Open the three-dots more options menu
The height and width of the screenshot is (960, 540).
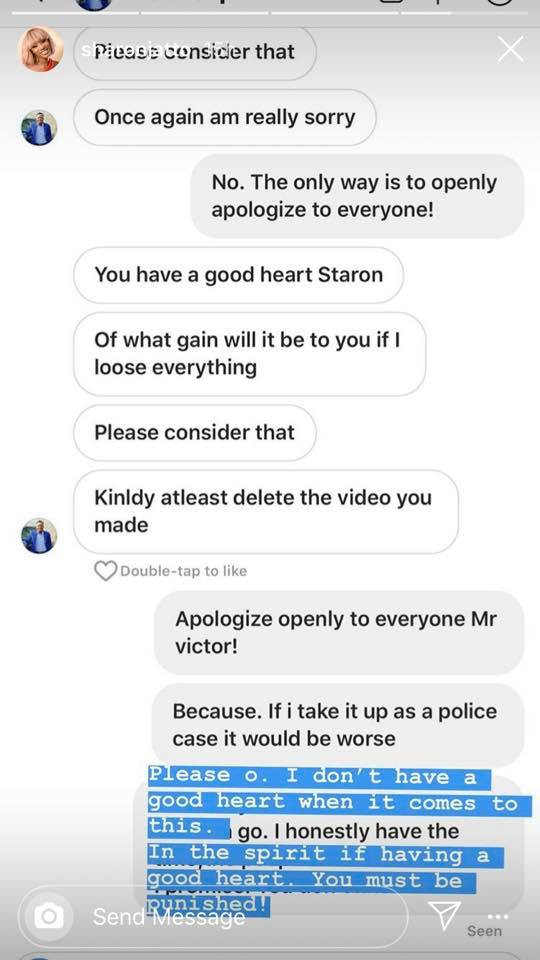click(498, 917)
